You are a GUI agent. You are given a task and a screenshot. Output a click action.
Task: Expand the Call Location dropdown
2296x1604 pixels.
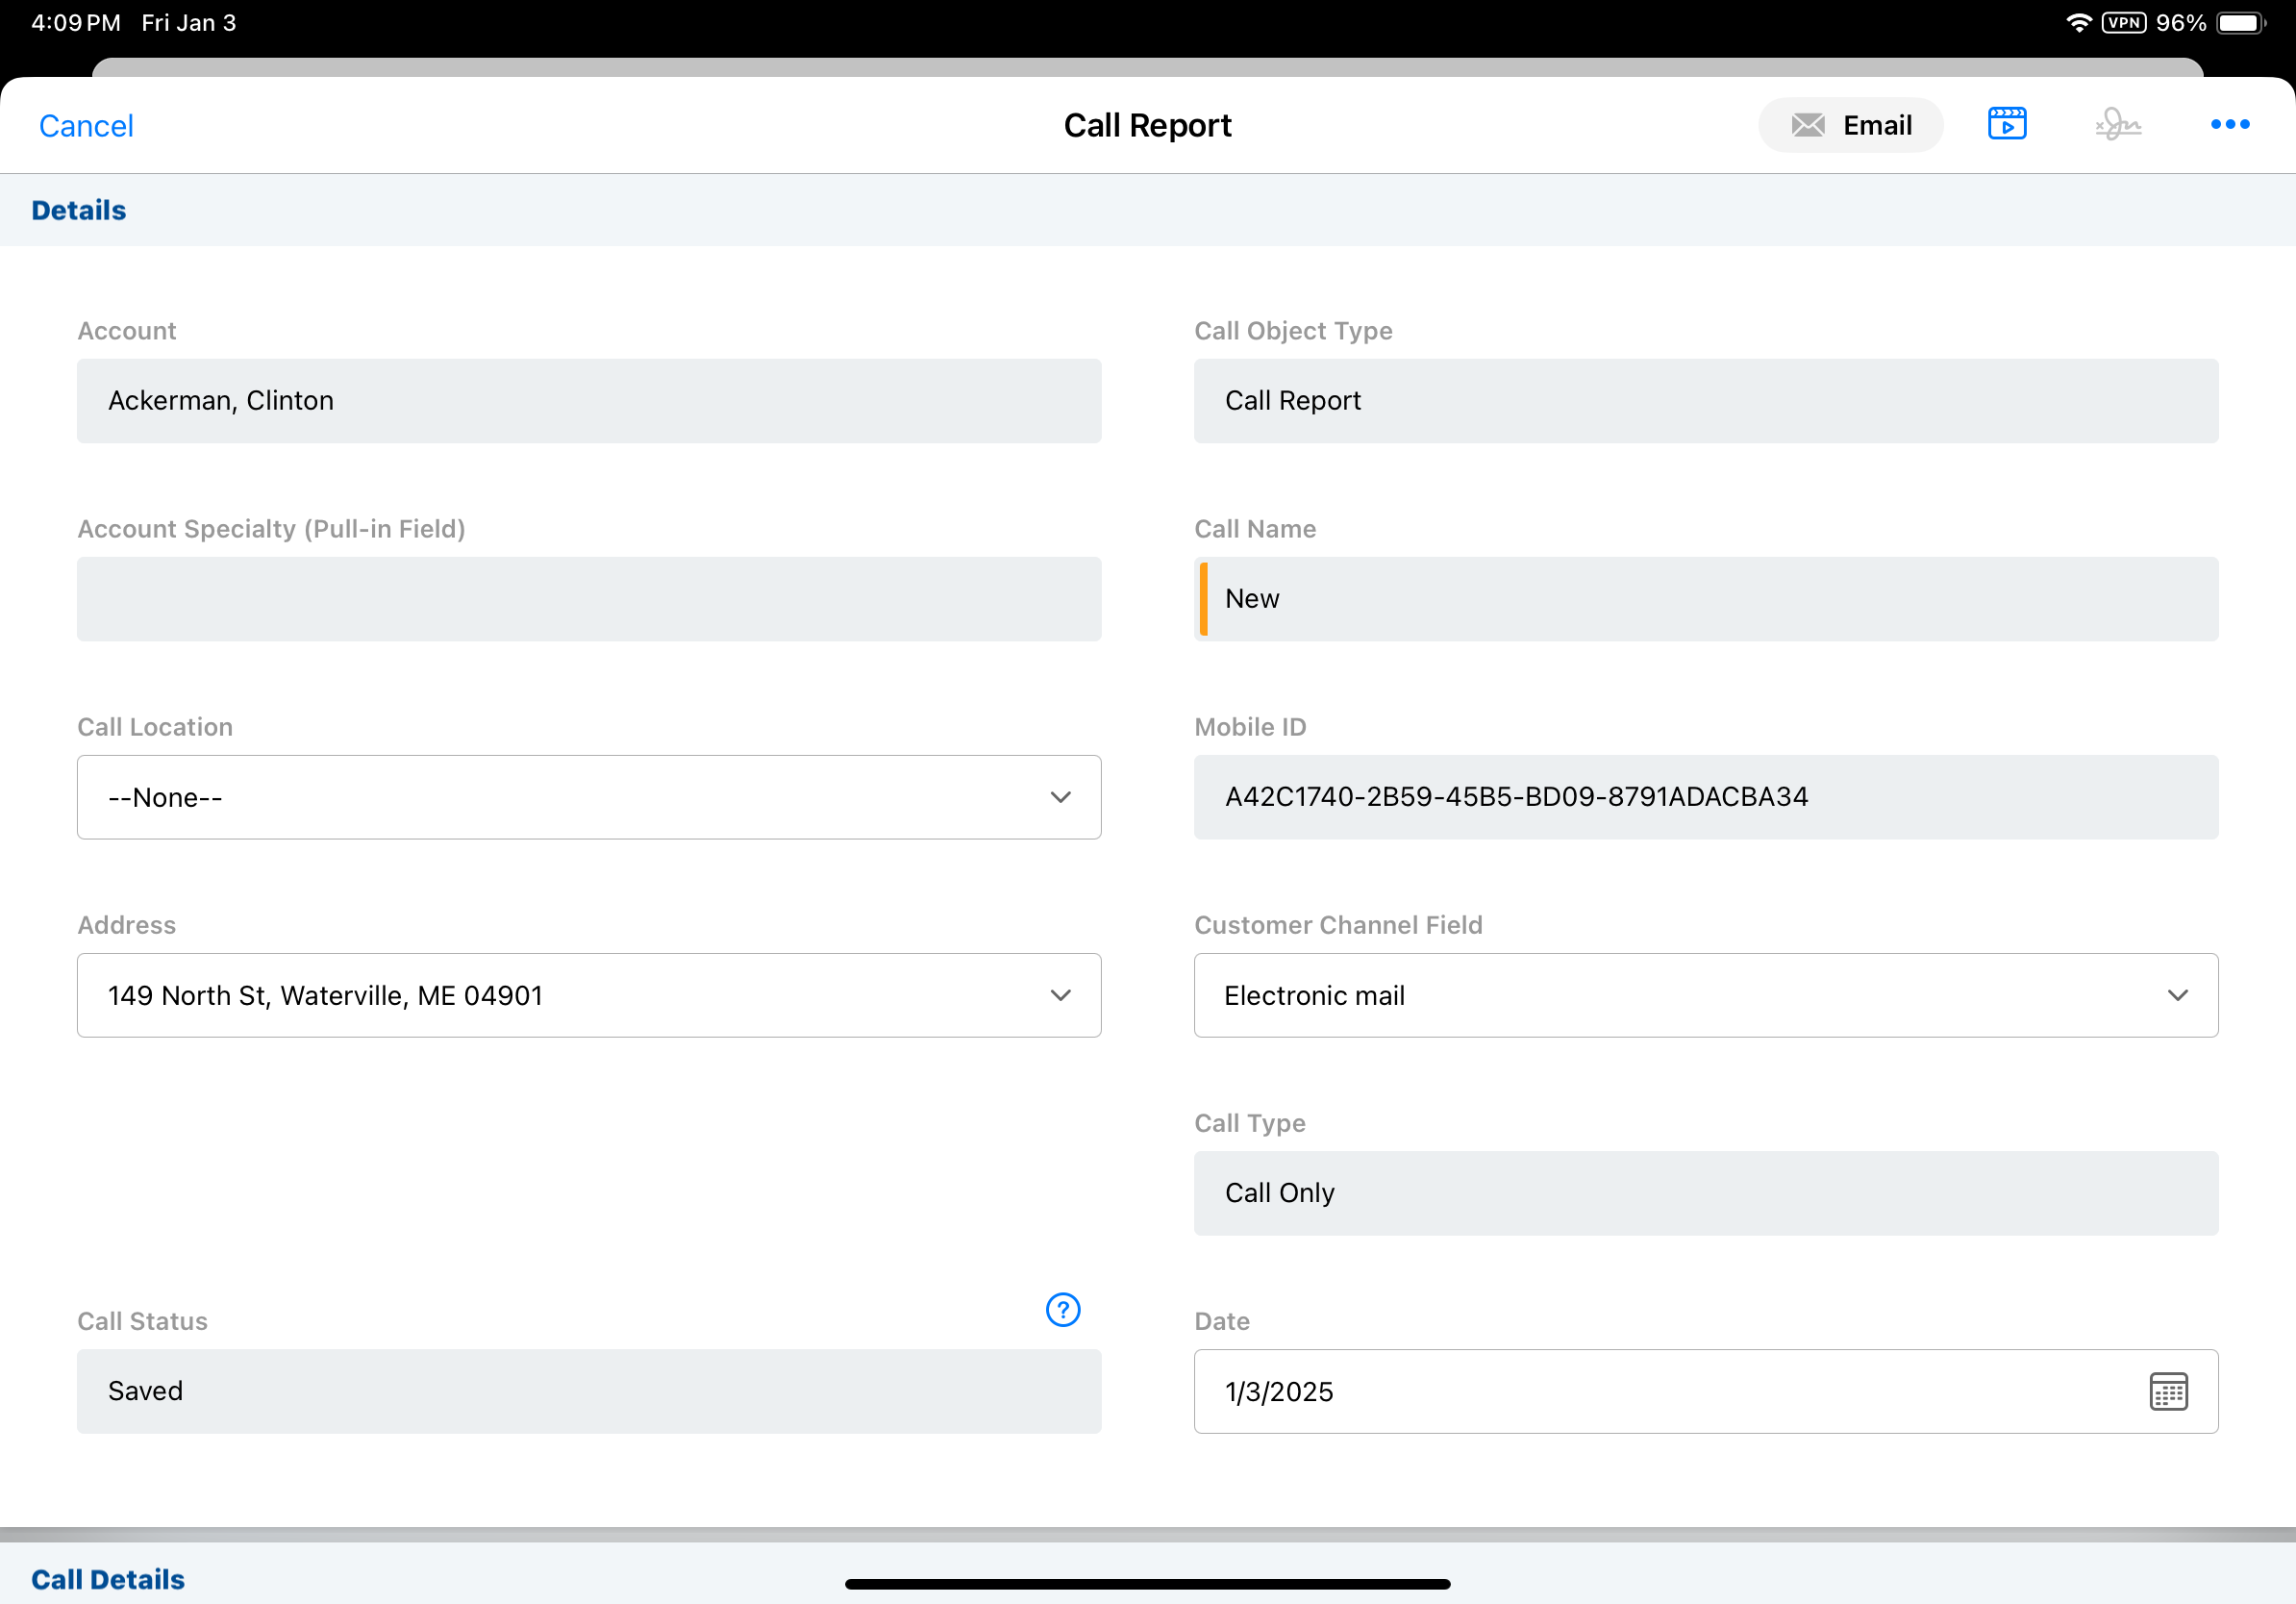point(589,797)
